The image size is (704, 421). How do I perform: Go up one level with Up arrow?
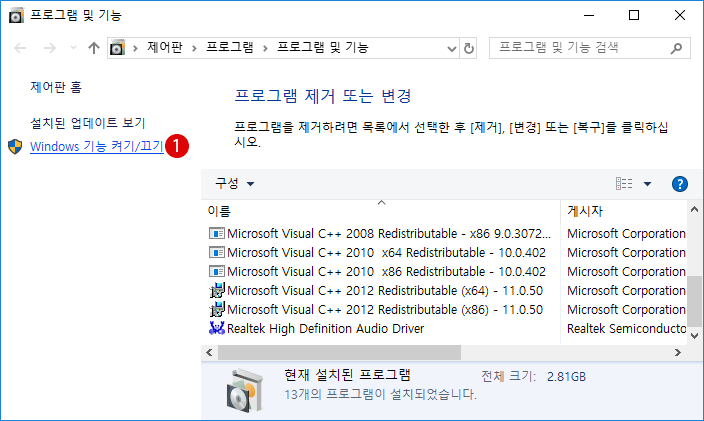[94, 48]
